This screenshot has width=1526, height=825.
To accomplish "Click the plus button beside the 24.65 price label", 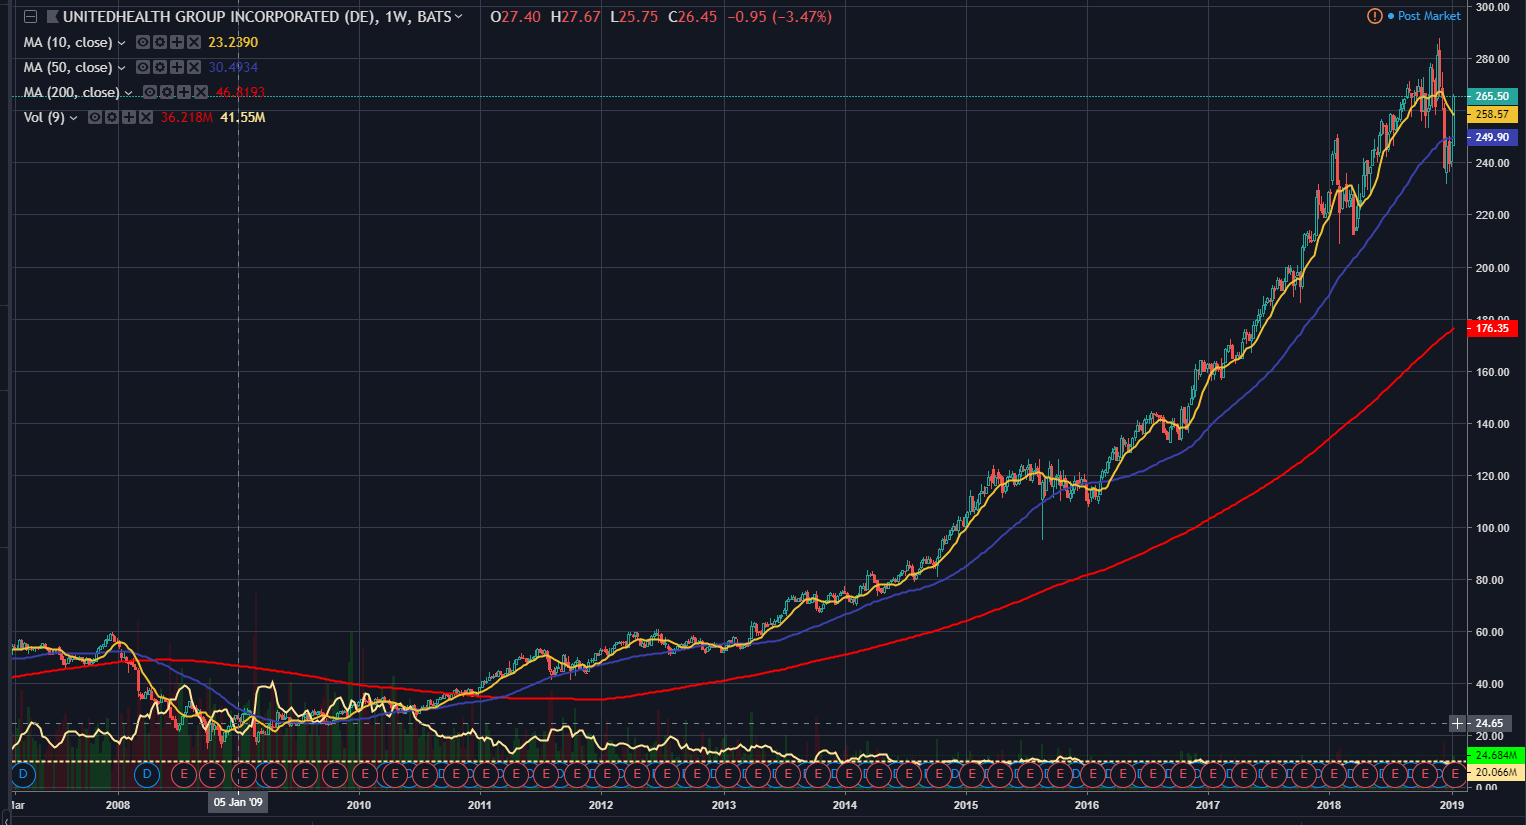I will [x=1458, y=723].
